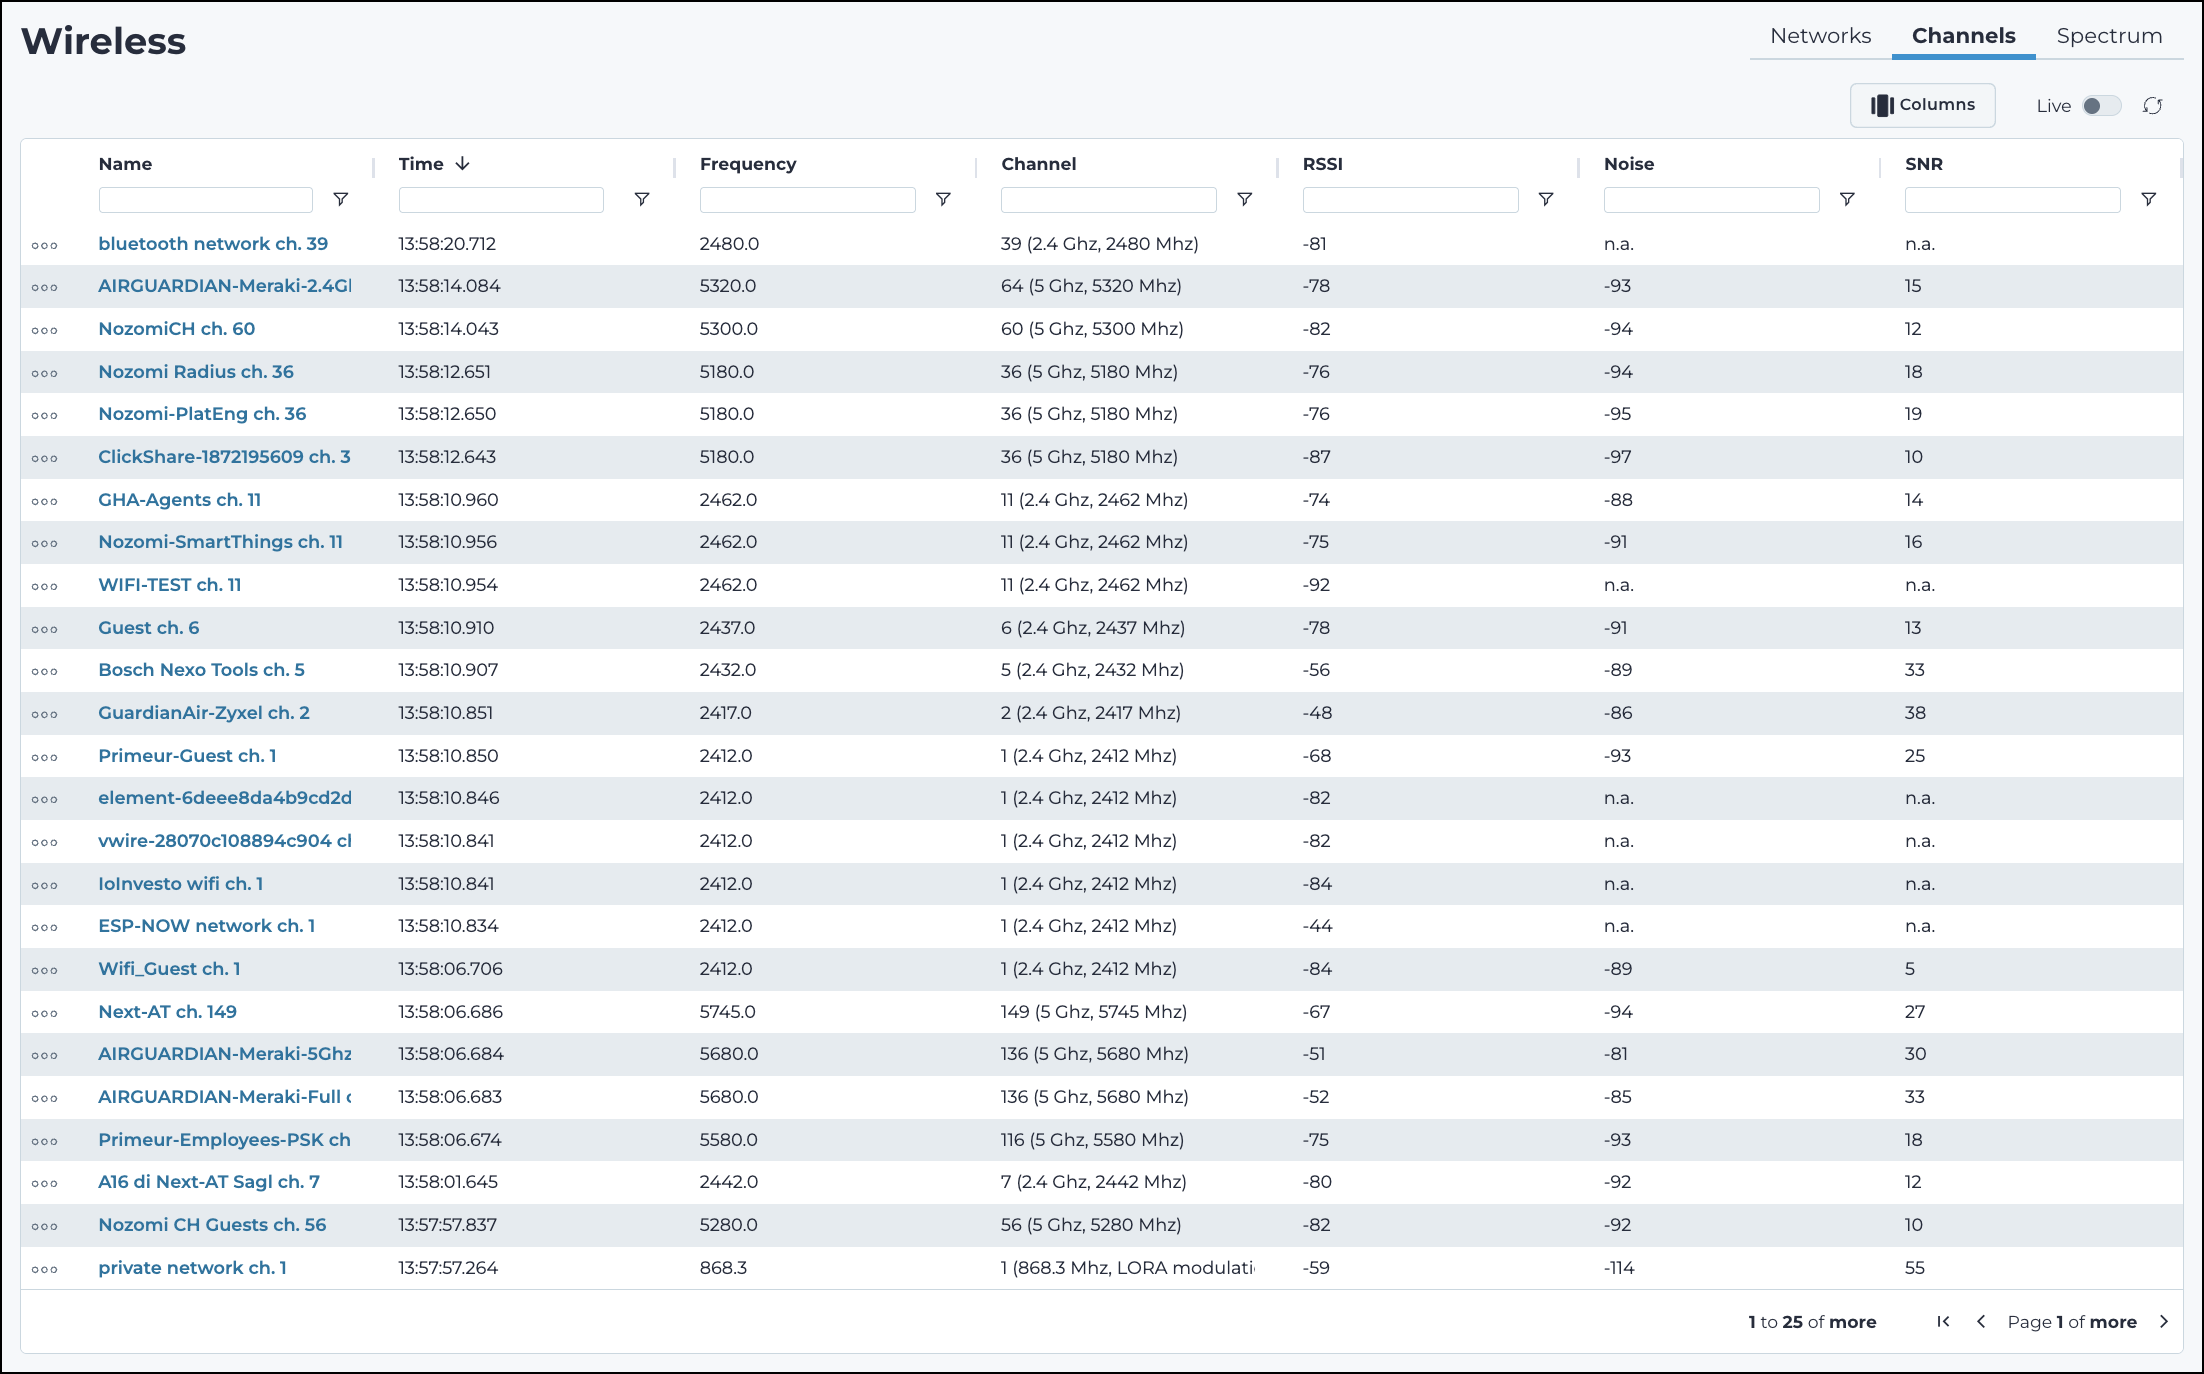The width and height of the screenshot is (2204, 1374).
Task: Open filter options for the SNR column
Action: coord(2148,200)
